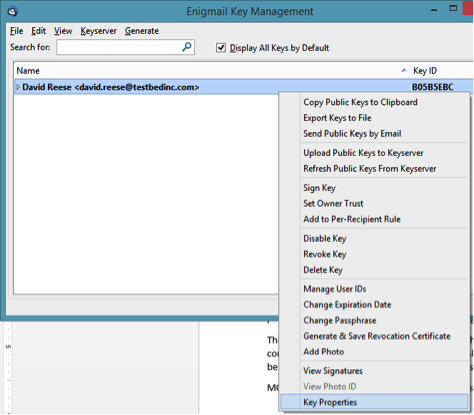Select Sign Key from context menu
The width and height of the screenshot is (474, 415).
click(319, 188)
